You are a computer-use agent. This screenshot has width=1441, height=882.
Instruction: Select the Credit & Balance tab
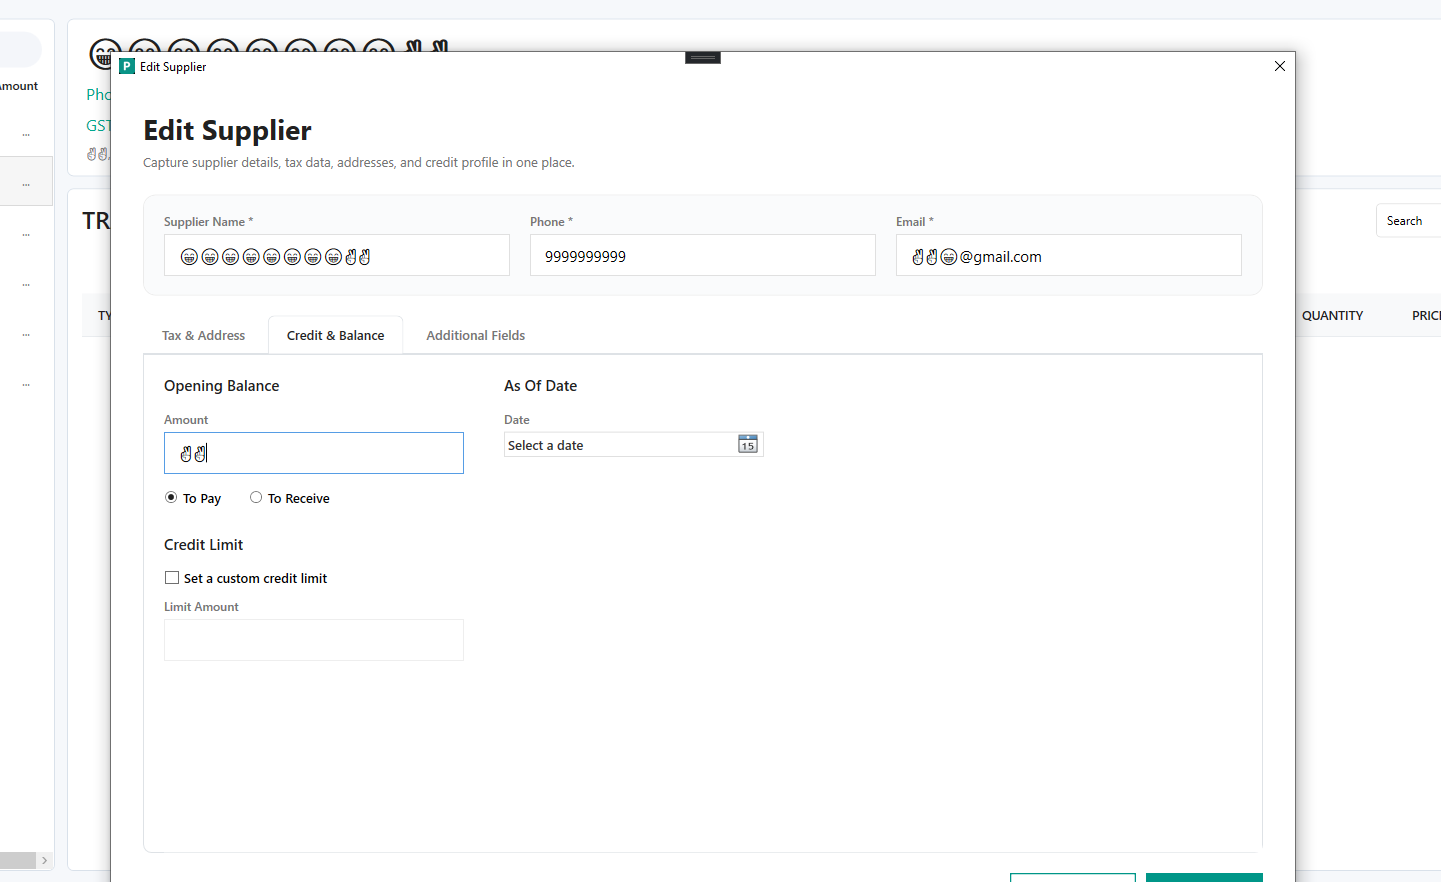click(335, 335)
